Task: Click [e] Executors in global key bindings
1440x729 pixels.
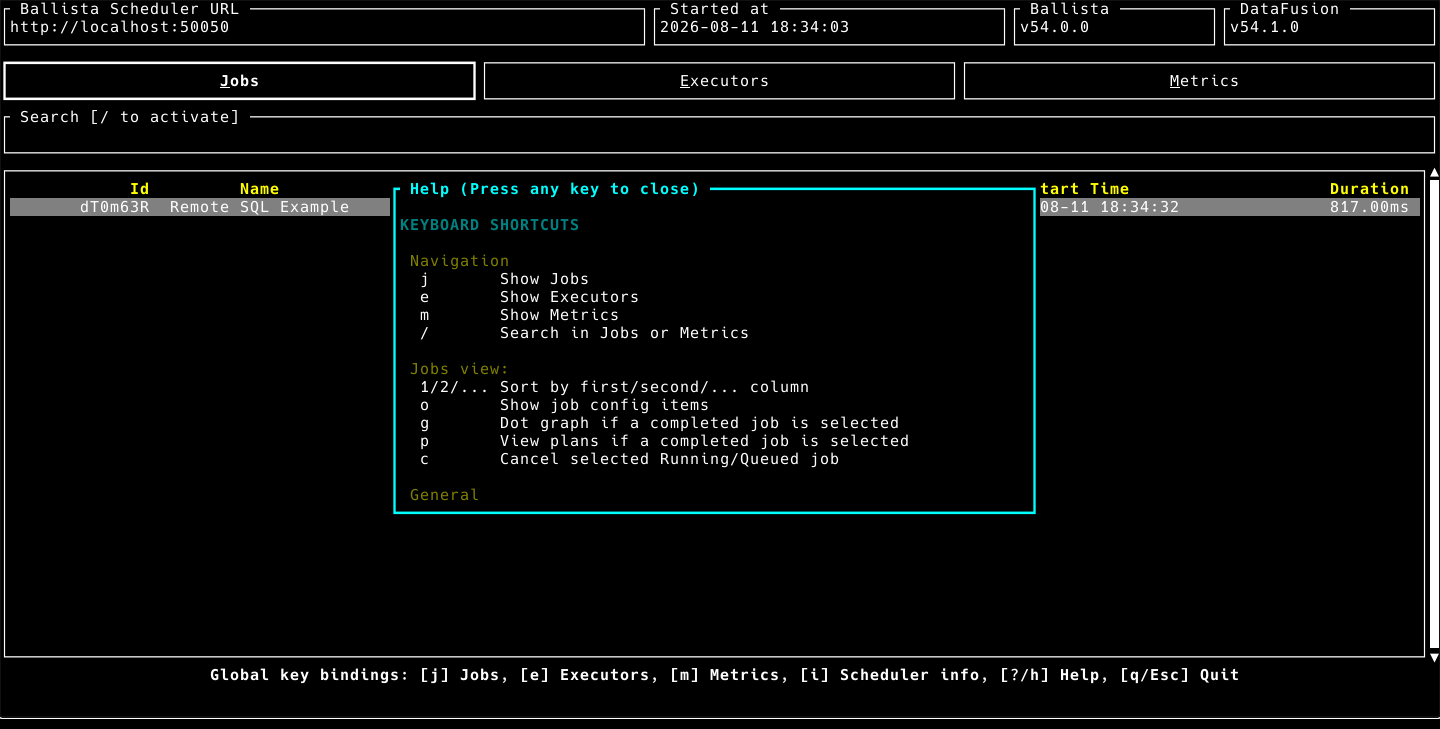Action: click(x=587, y=675)
